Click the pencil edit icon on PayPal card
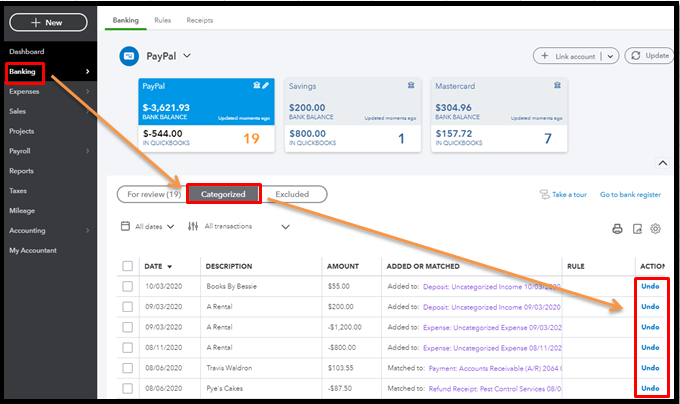 point(265,86)
